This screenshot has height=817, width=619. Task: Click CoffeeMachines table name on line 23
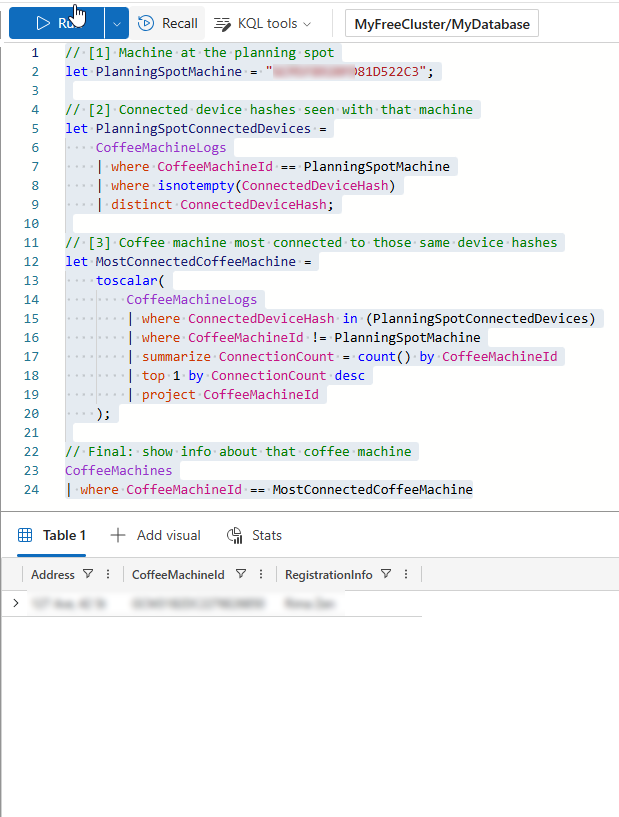tap(118, 471)
